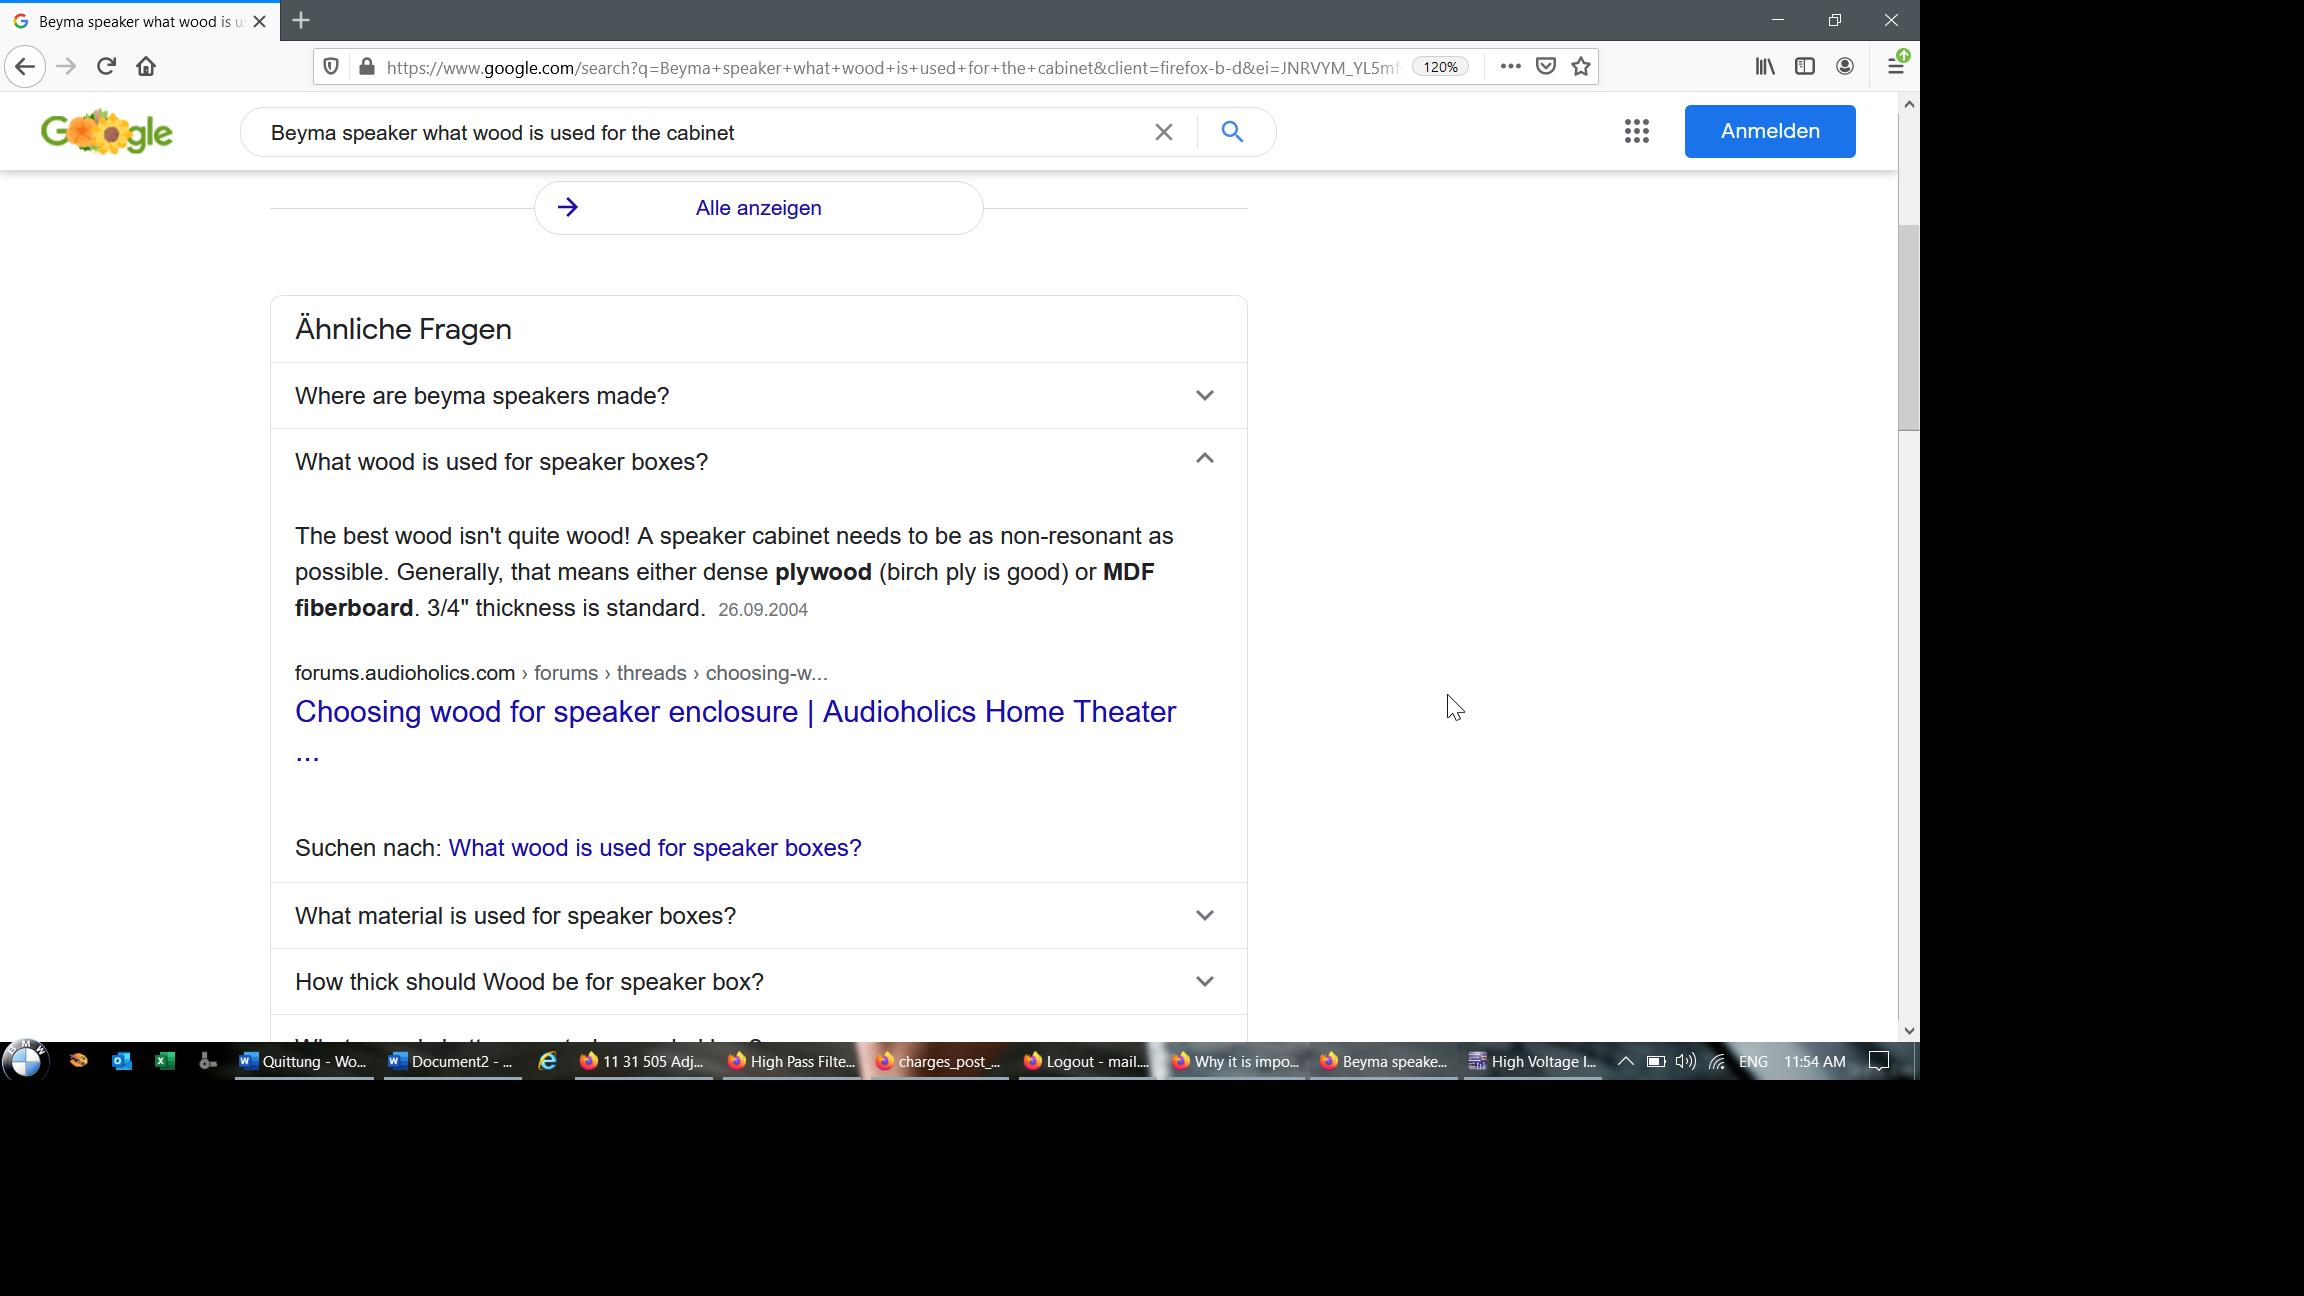Change ENG input language
Viewport: 2304px width, 1296px height.
tap(1753, 1061)
